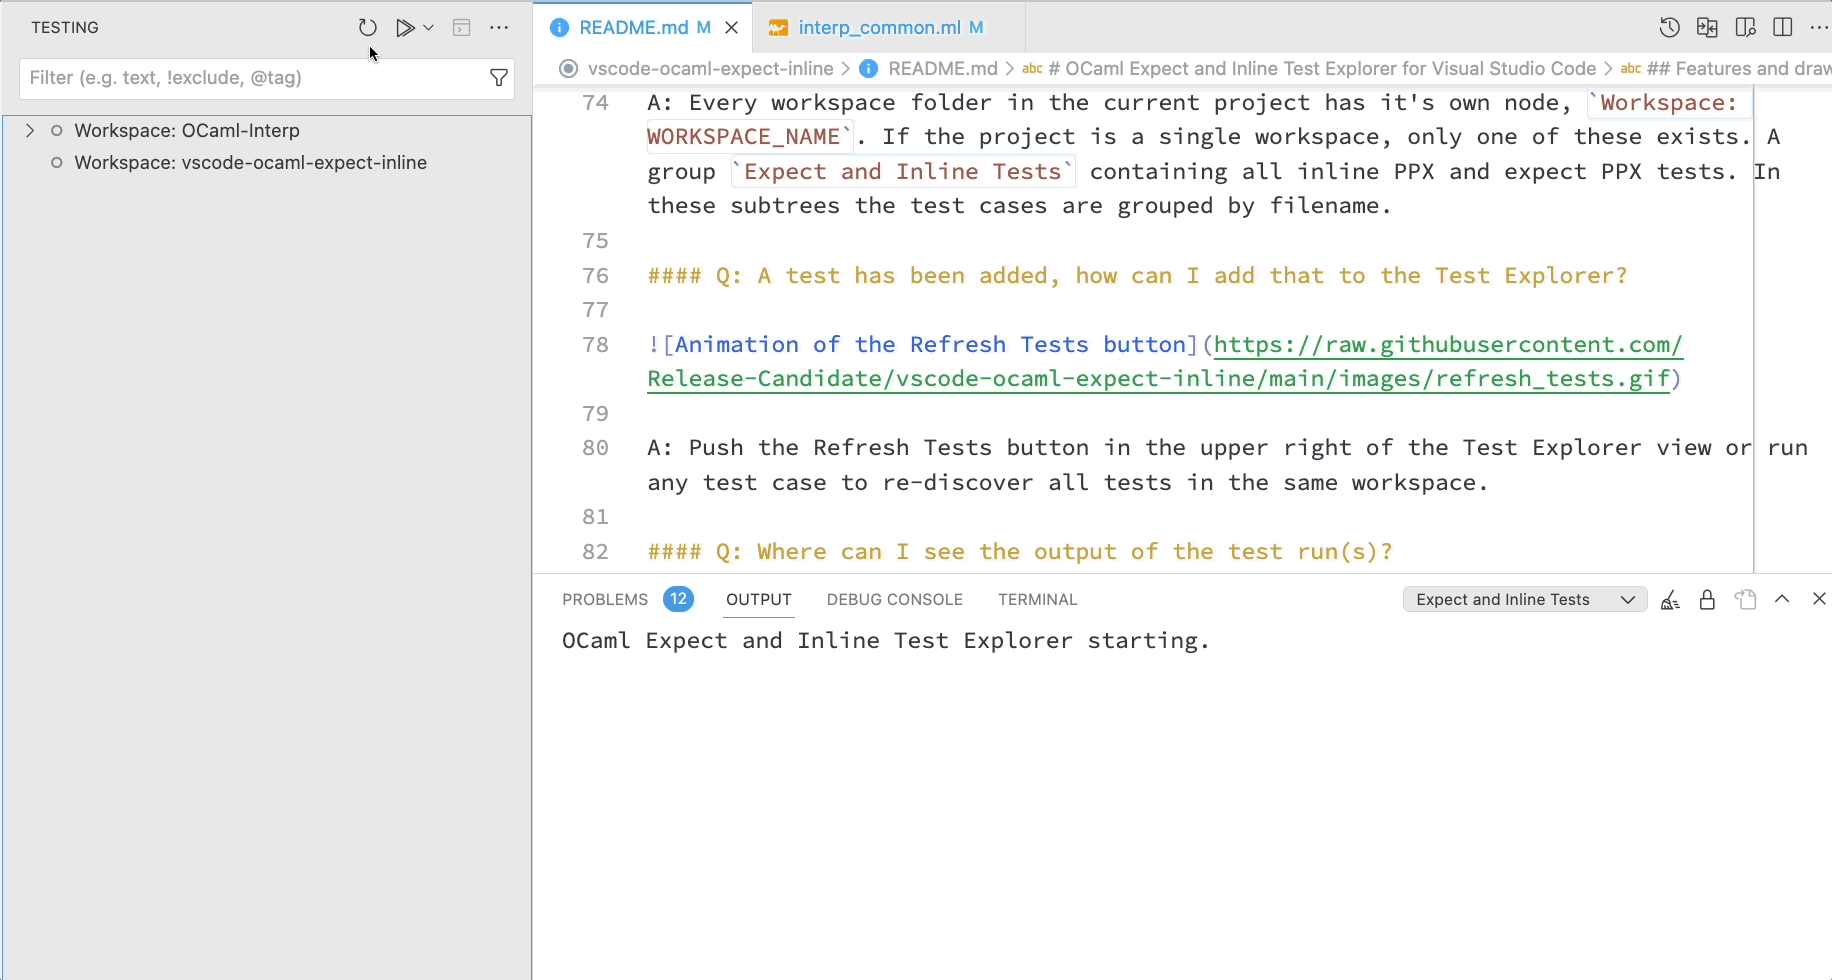Image resolution: width=1832 pixels, height=980 pixels.
Task: Select the OUTPUT panel tab
Action: click(758, 600)
